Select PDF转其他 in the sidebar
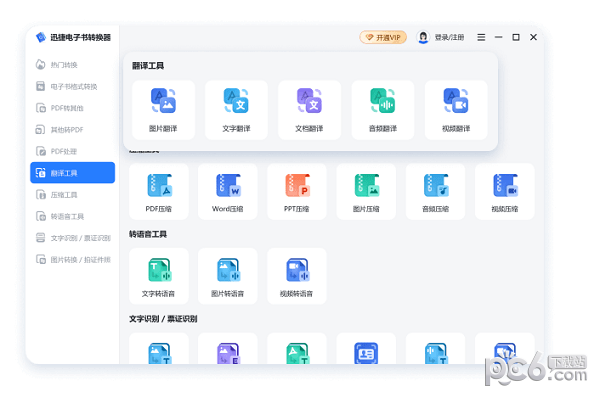Screen dimensions: 600x398 [72, 108]
